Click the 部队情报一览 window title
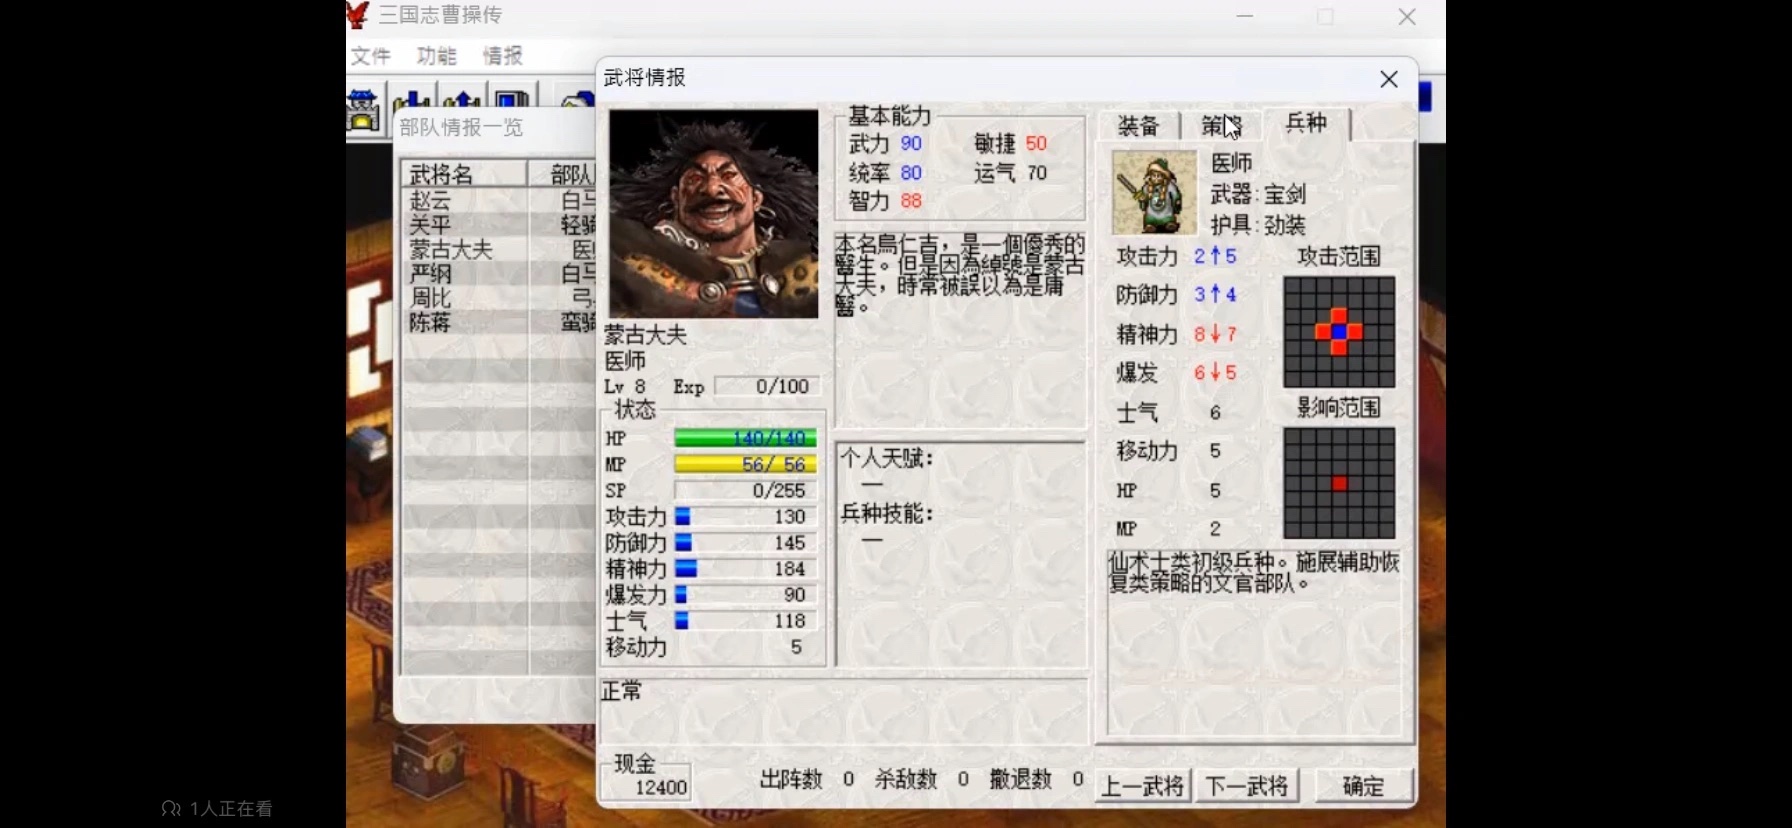The image size is (1792, 828). [x=461, y=127]
